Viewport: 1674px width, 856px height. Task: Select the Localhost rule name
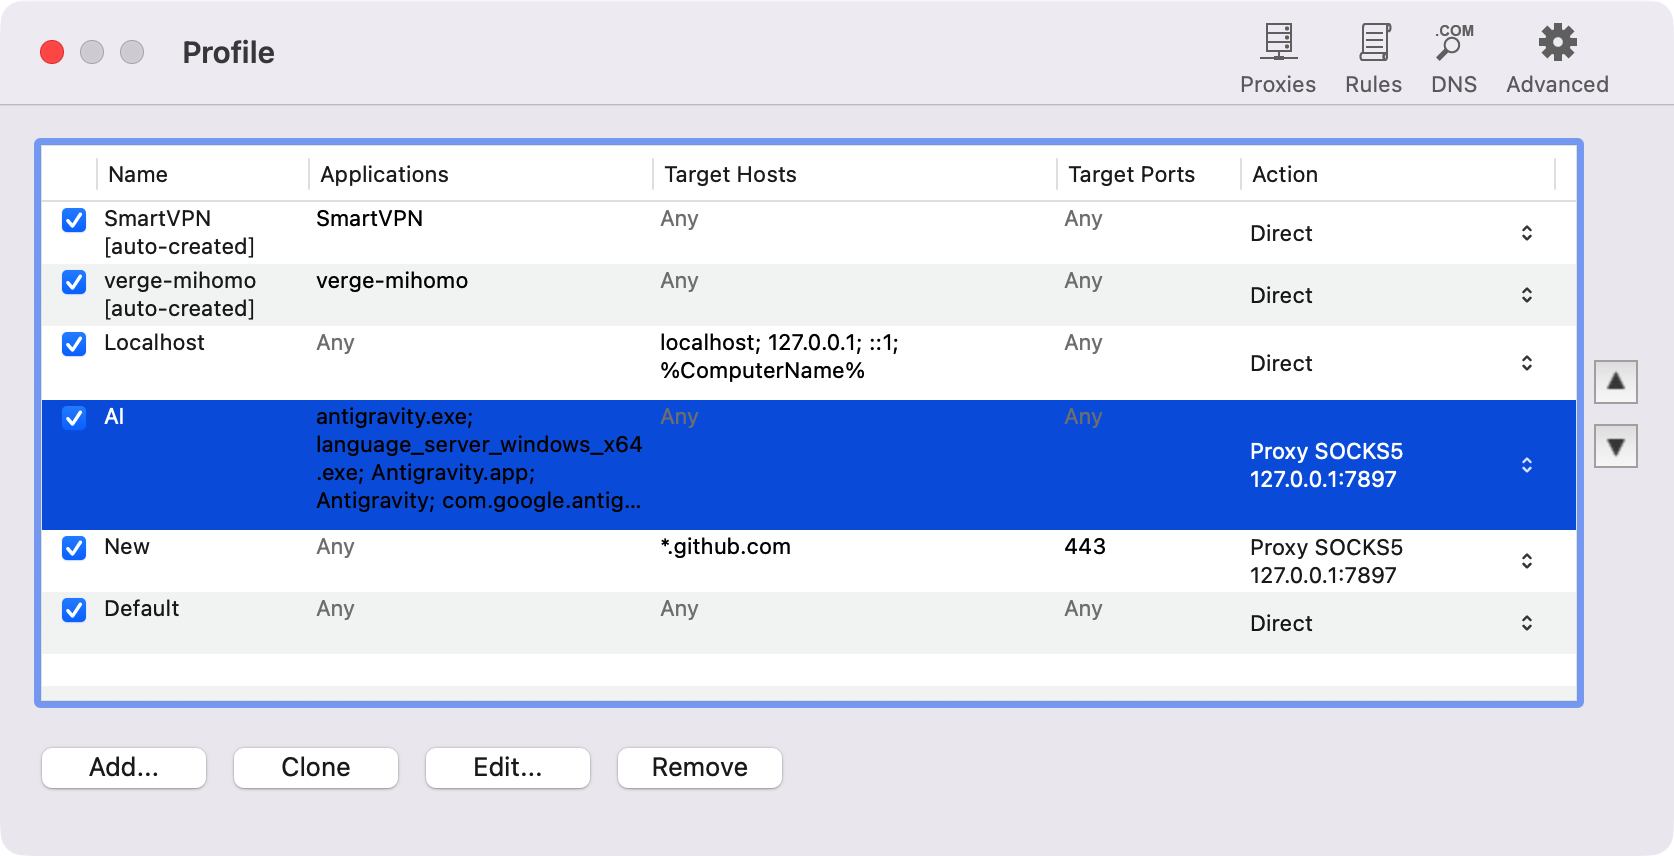click(154, 343)
